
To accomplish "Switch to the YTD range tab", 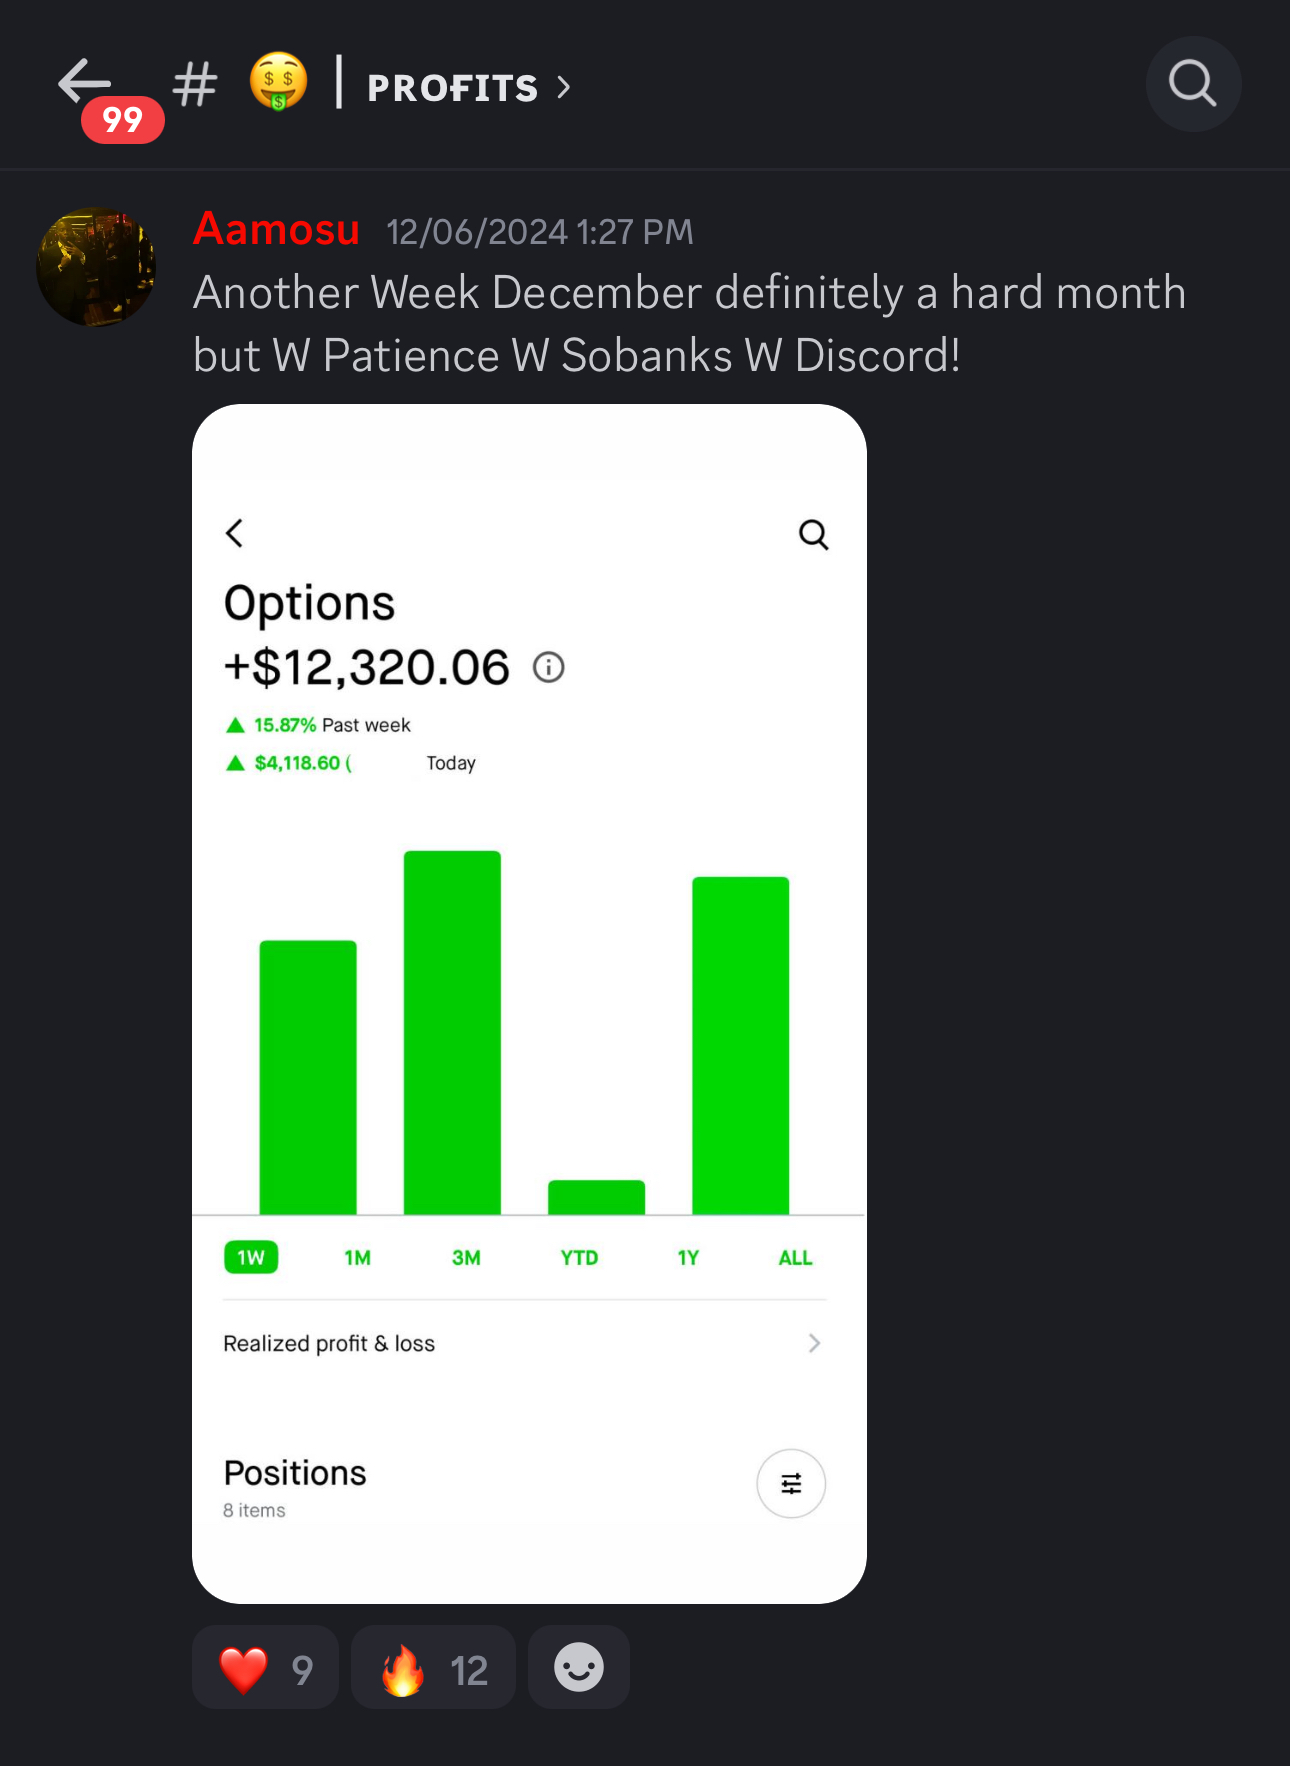I will (x=579, y=1258).
